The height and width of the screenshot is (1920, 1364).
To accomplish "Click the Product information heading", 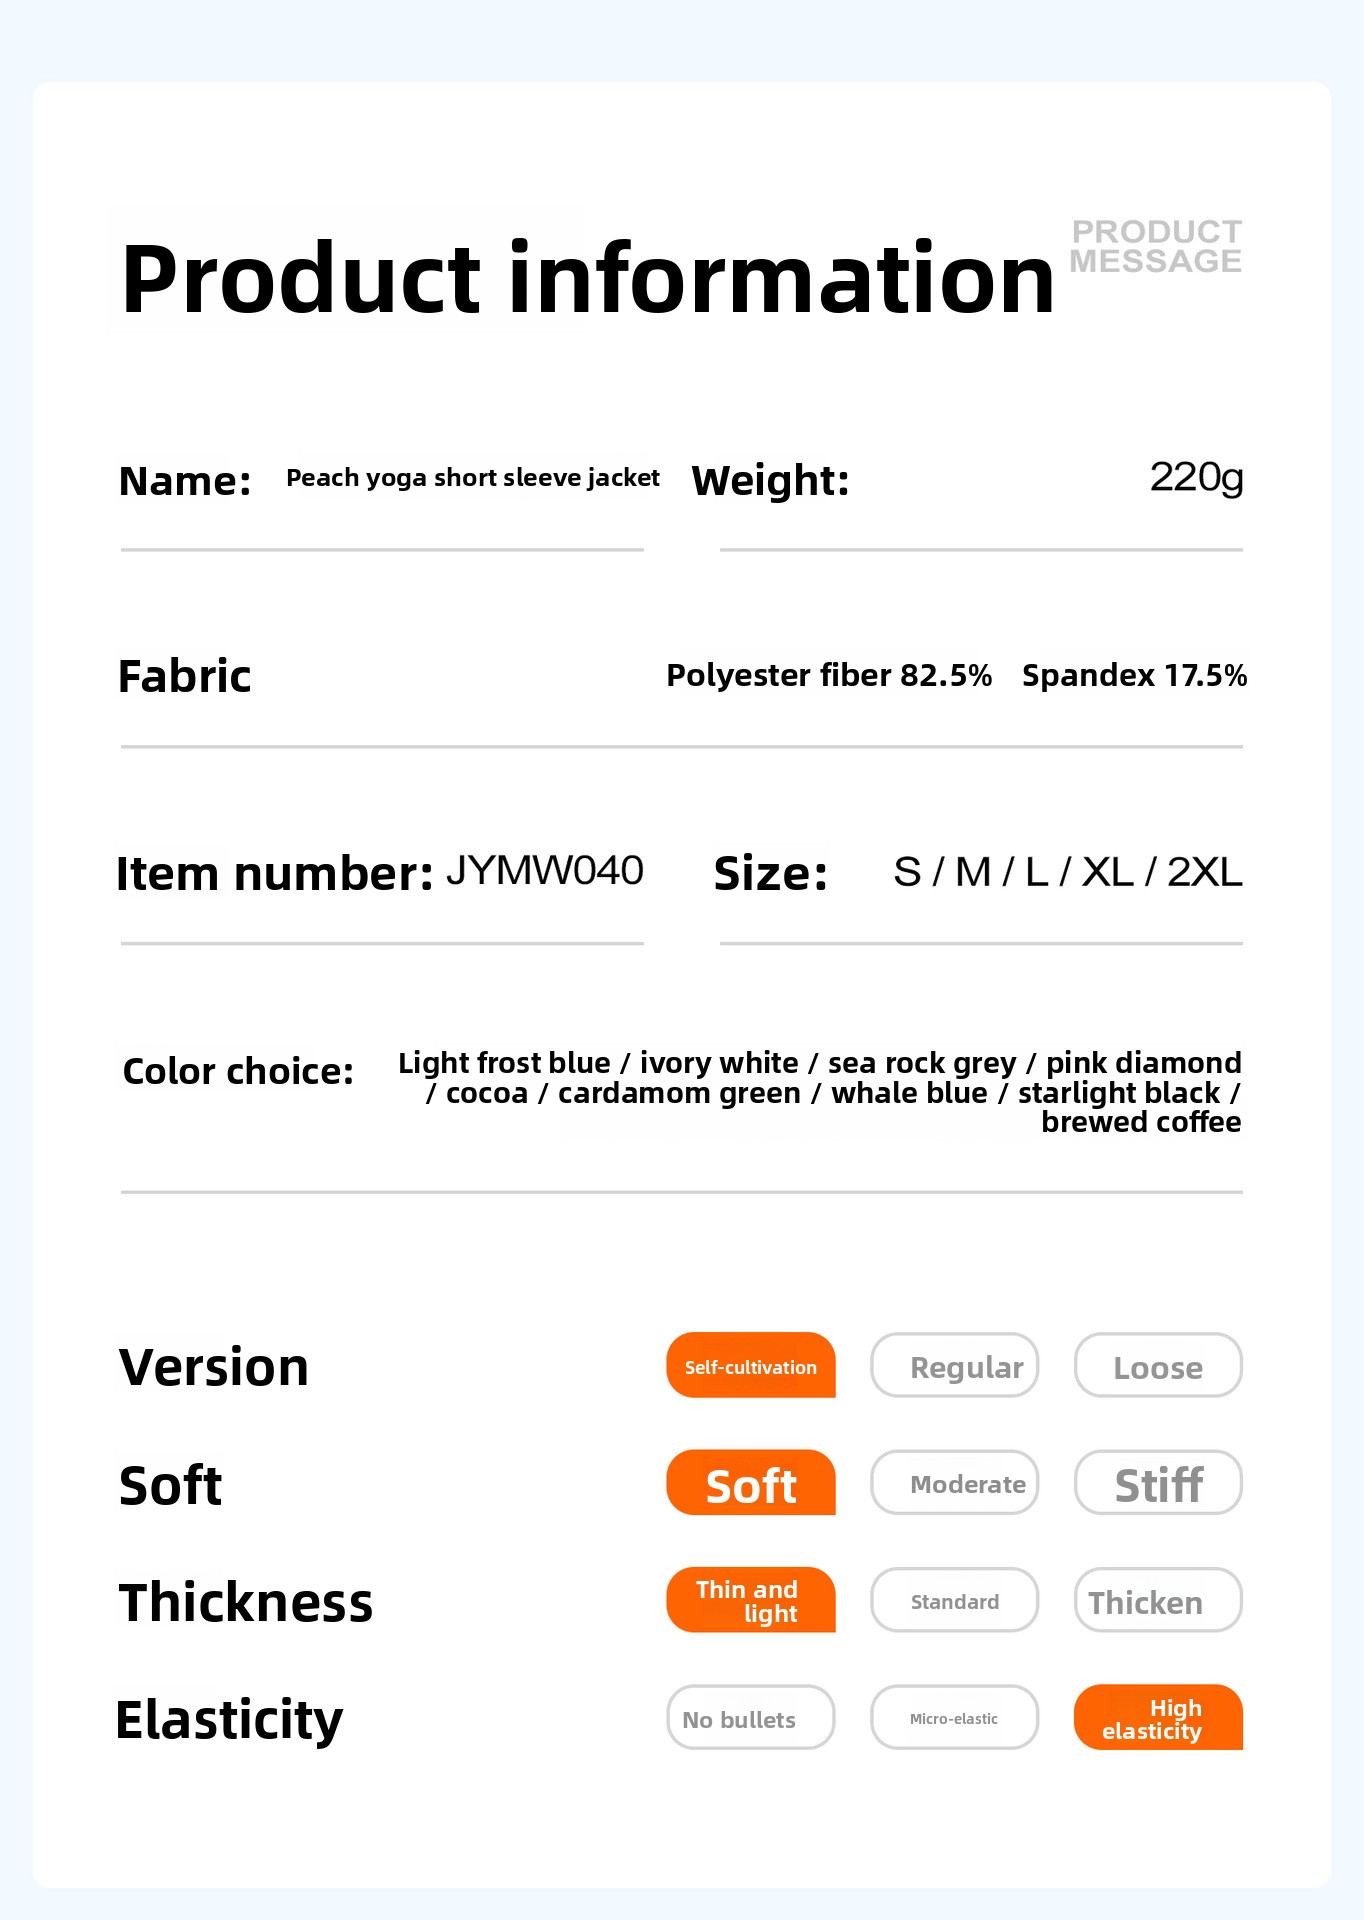I will [x=587, y=278].
